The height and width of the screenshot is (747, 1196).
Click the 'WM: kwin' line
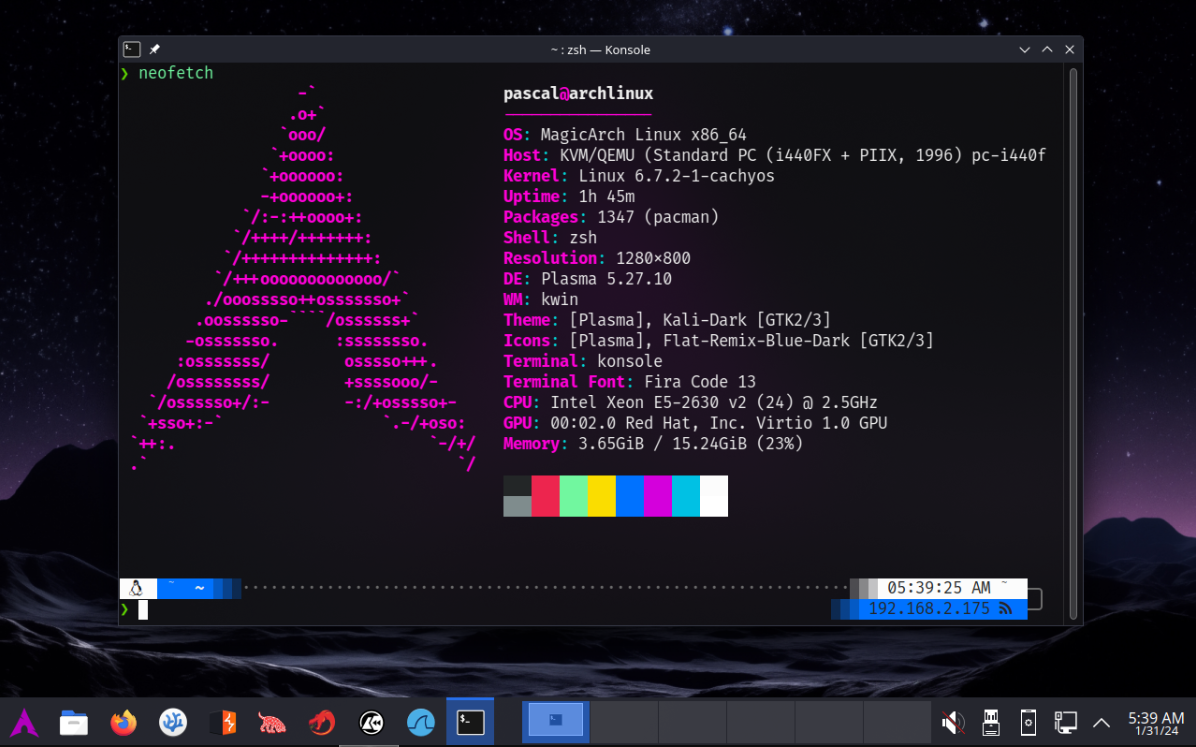(540, 300)
